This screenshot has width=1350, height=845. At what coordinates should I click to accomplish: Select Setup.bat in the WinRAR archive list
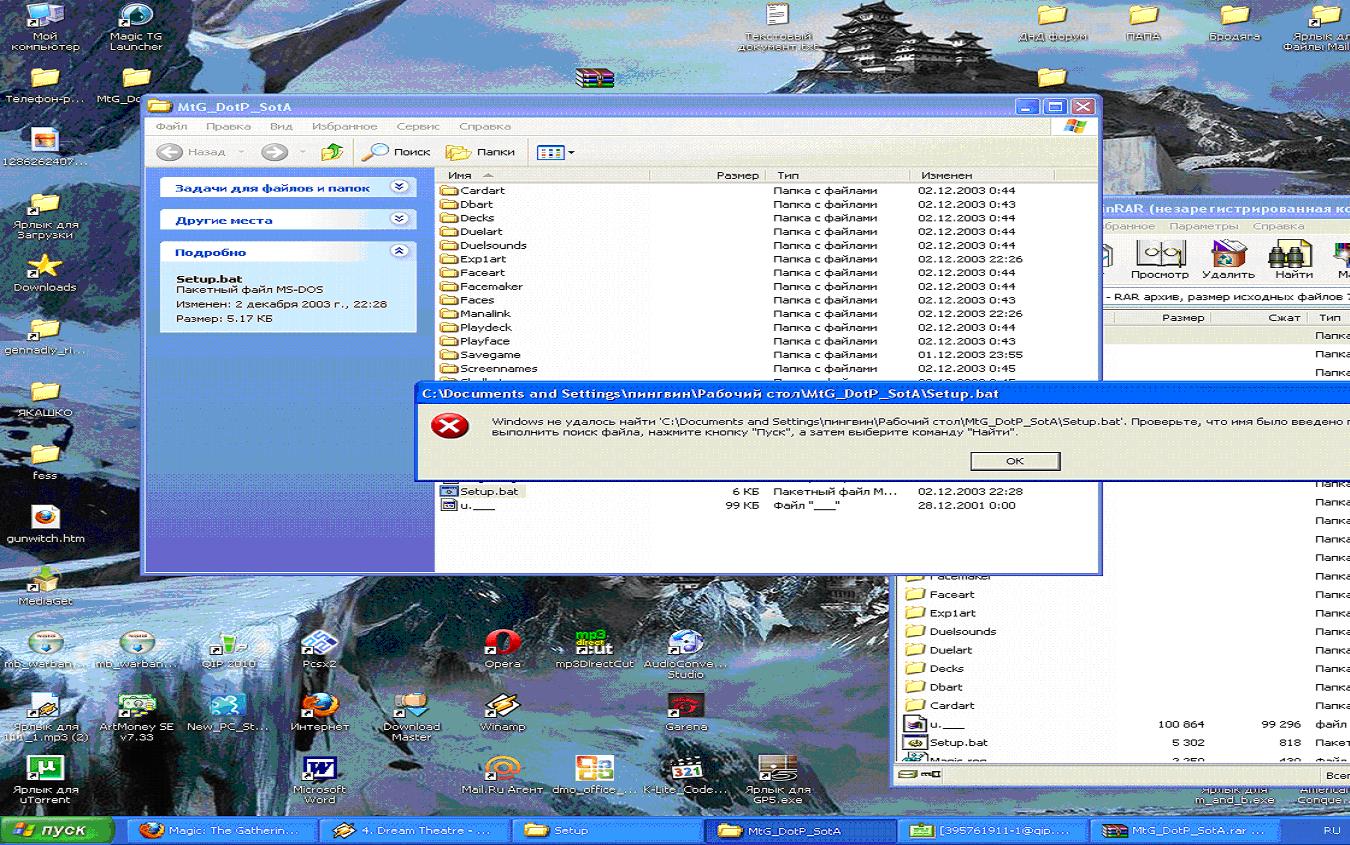947,742
